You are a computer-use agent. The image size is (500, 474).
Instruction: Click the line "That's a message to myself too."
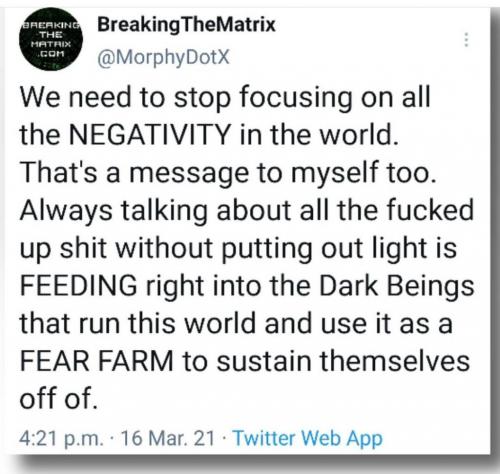pyautogui.click(x=228, y=173)
